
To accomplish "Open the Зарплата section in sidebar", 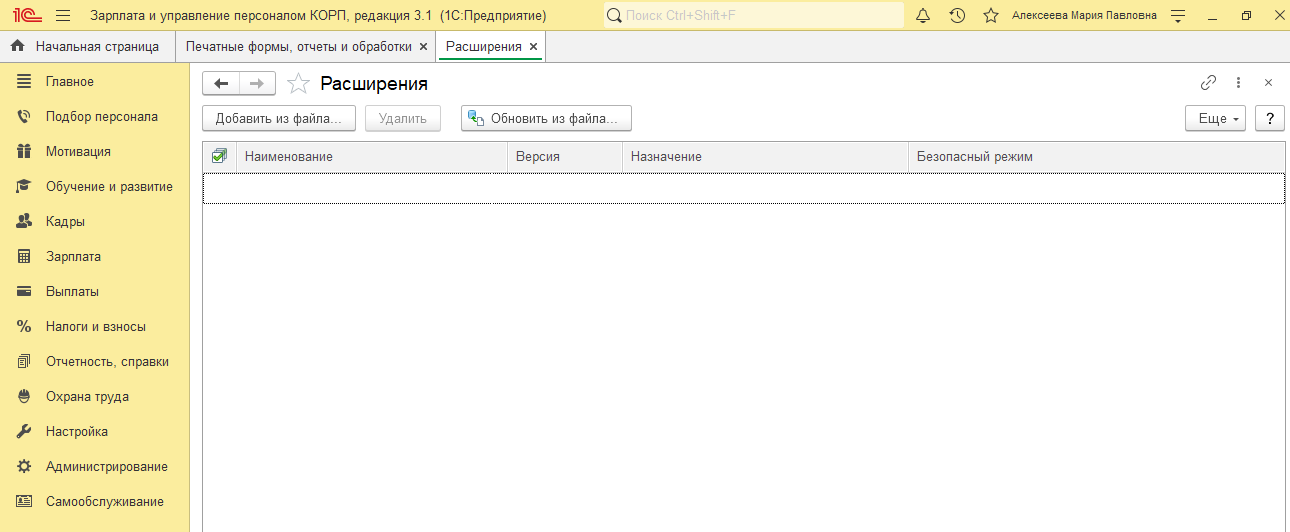I will pos(73,257).
